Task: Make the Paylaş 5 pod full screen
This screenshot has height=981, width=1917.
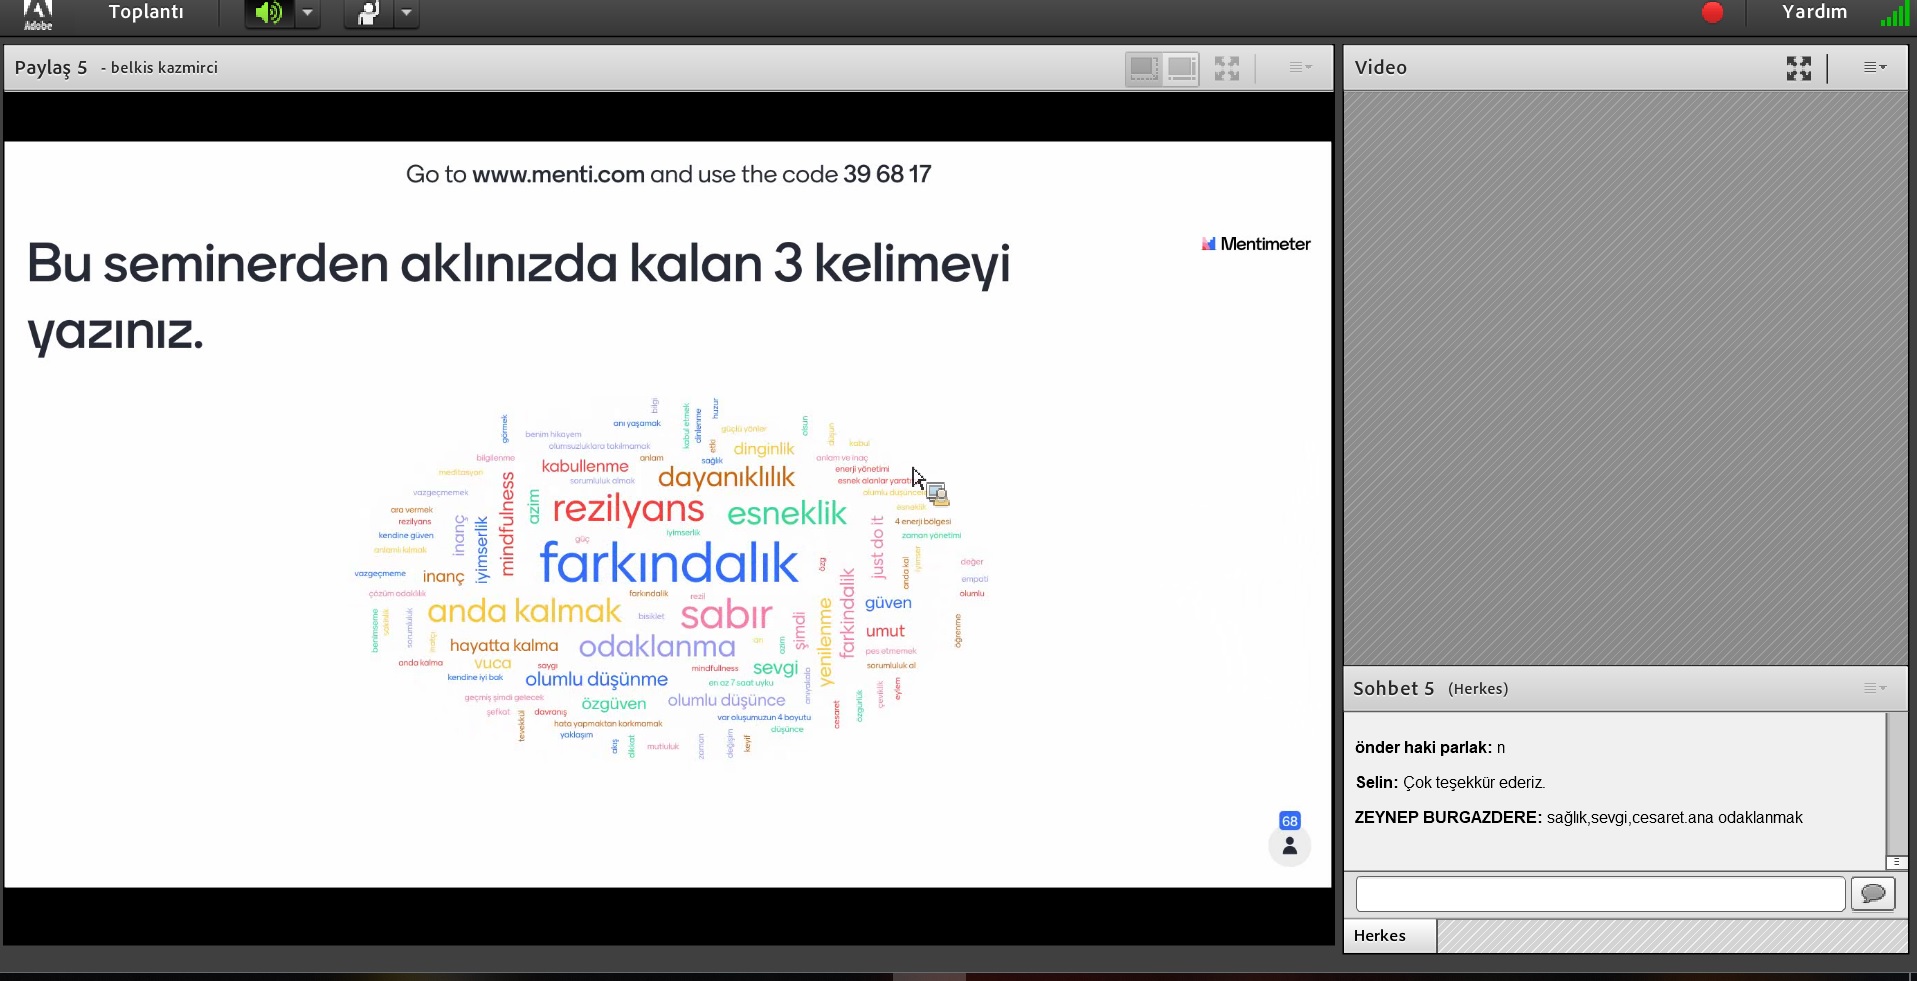Action: [x=1227, y=68]
